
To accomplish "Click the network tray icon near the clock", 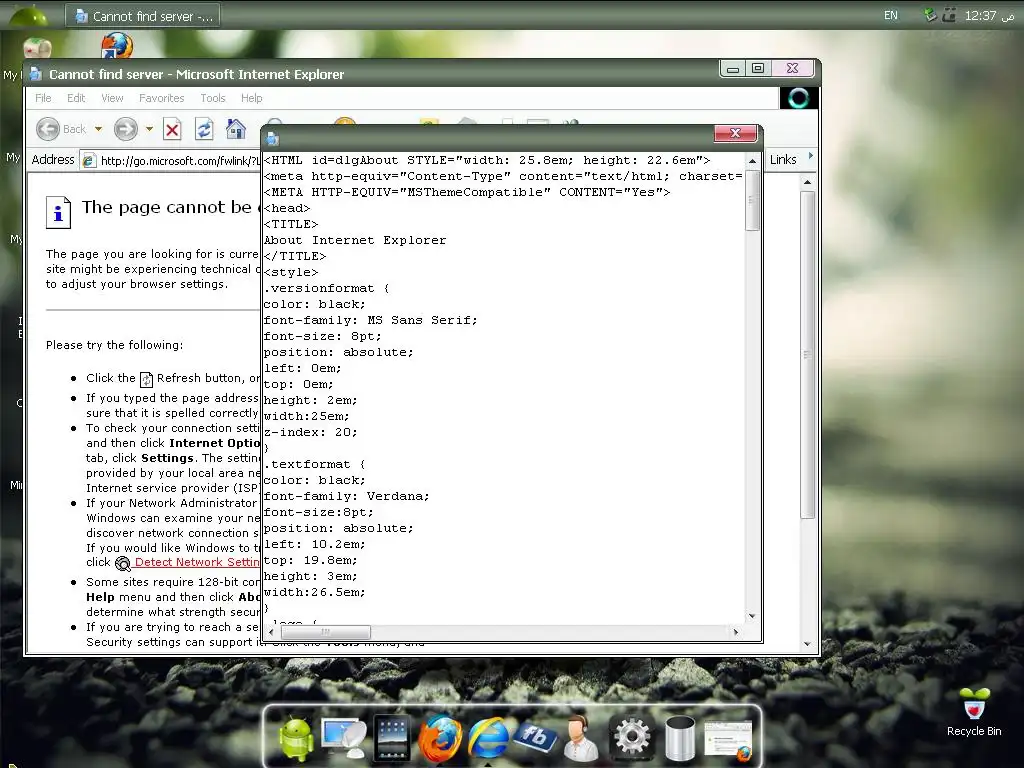I will (x=931, y=15).
